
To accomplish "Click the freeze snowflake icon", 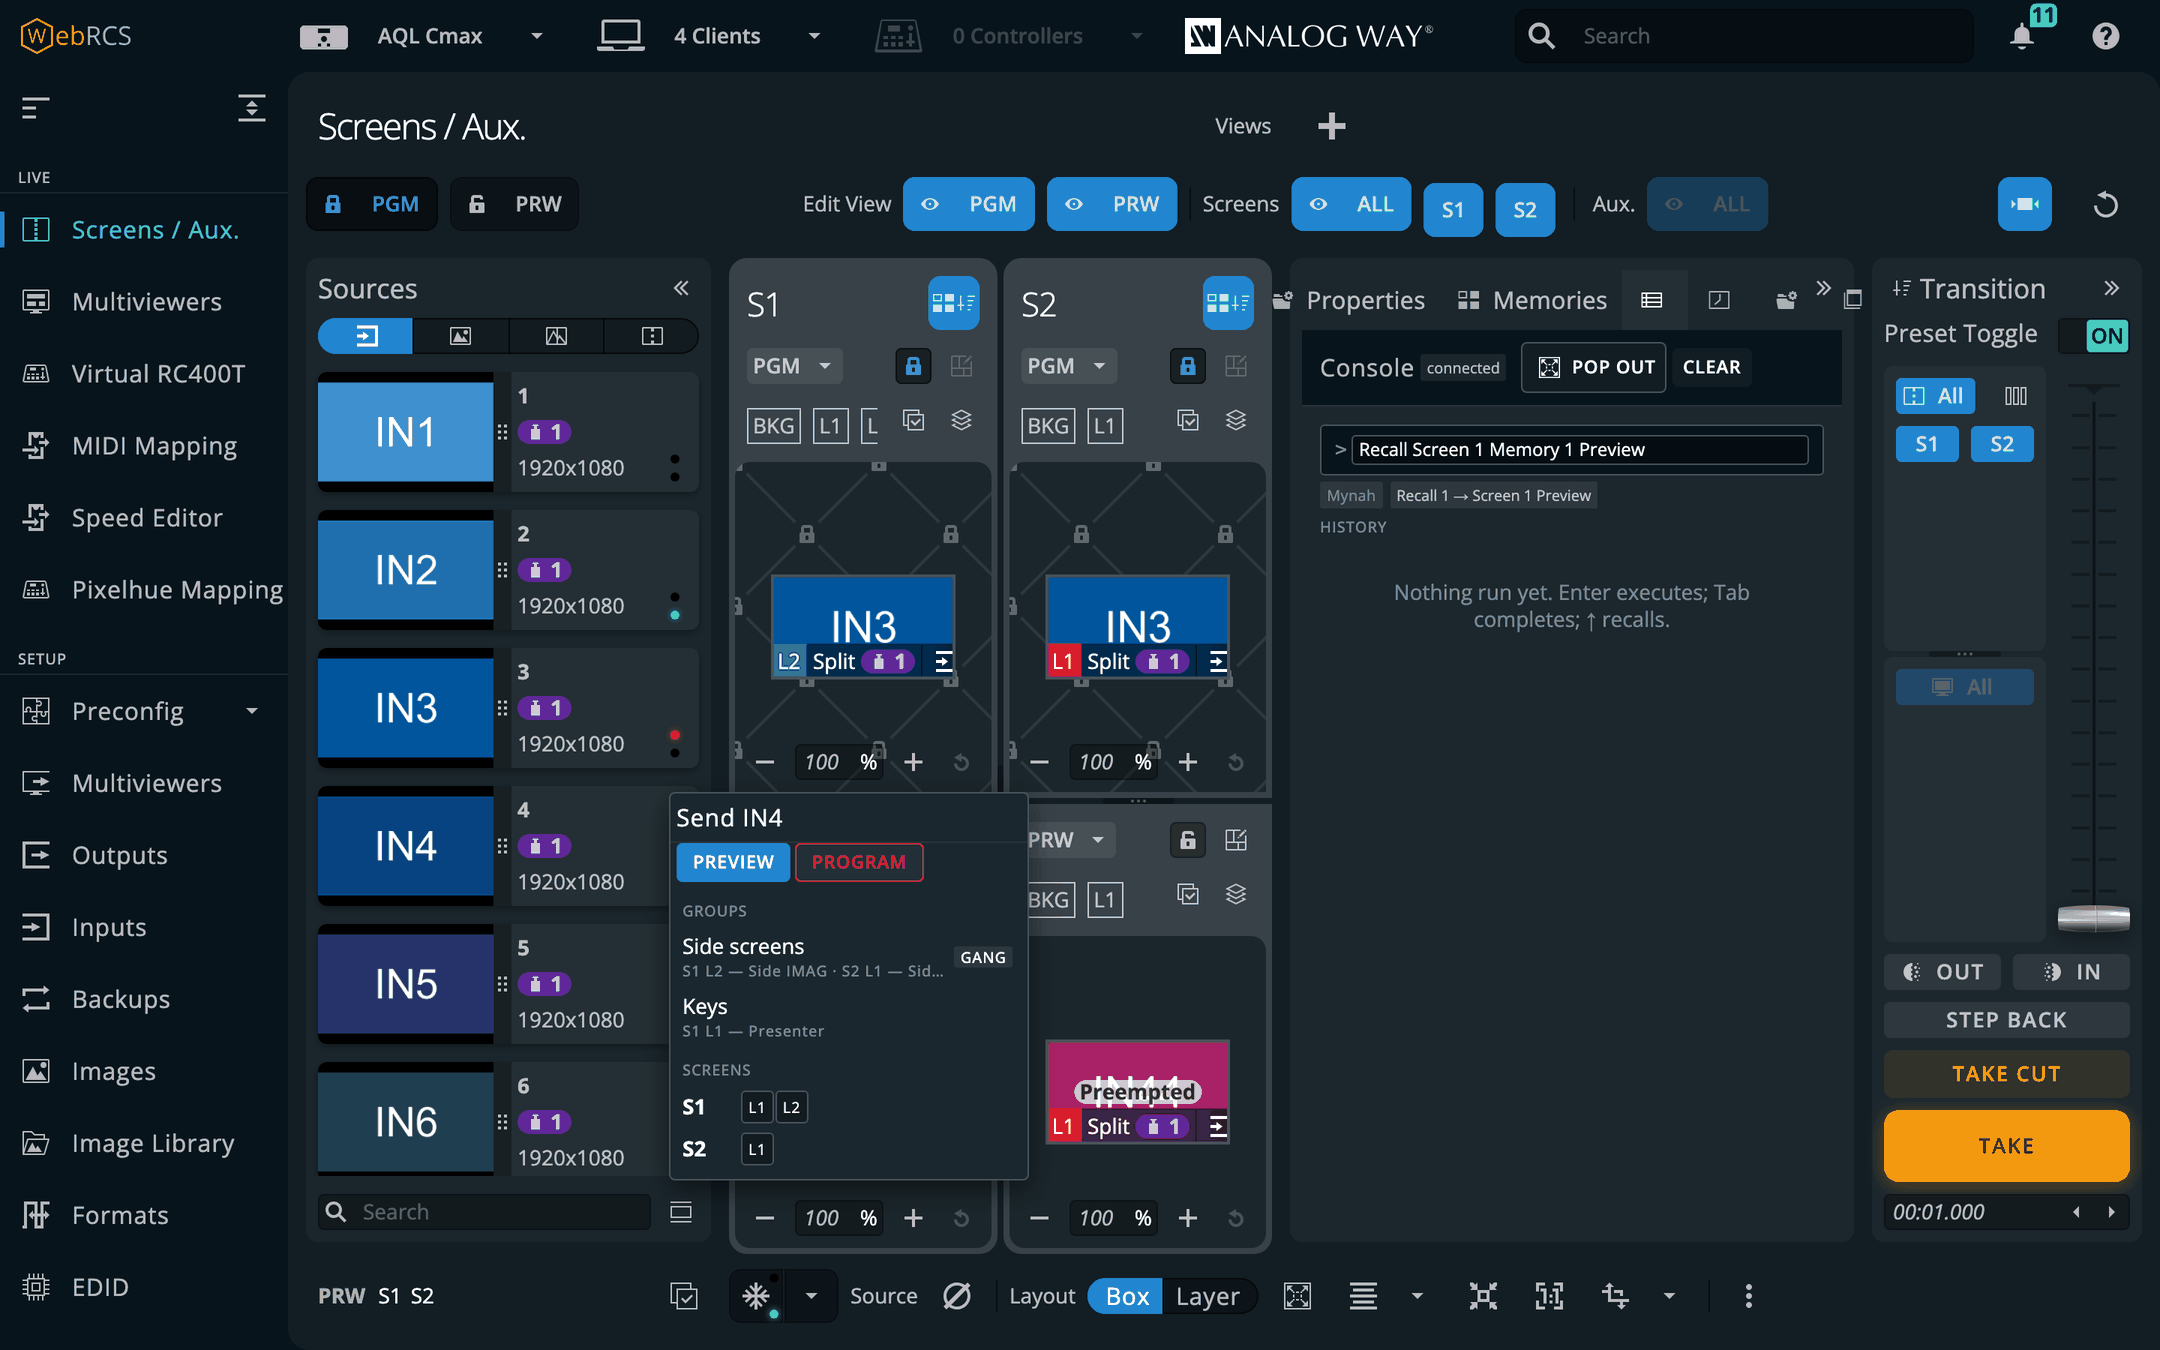I will coord(756,1296).
